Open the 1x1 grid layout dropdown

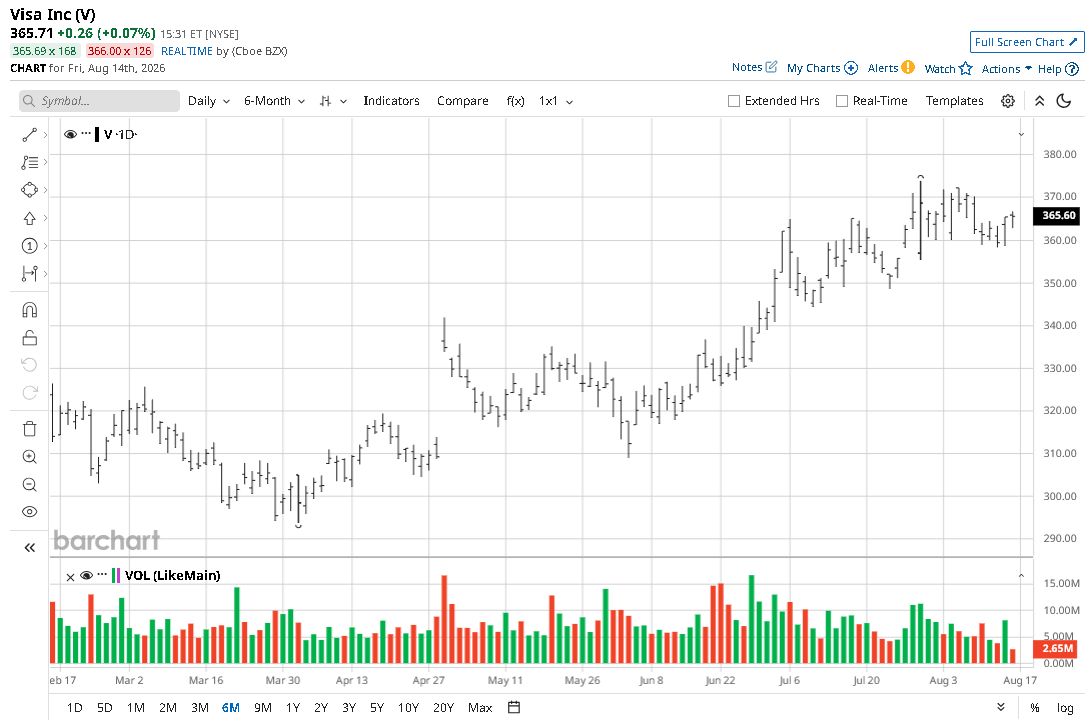point(556,101)
